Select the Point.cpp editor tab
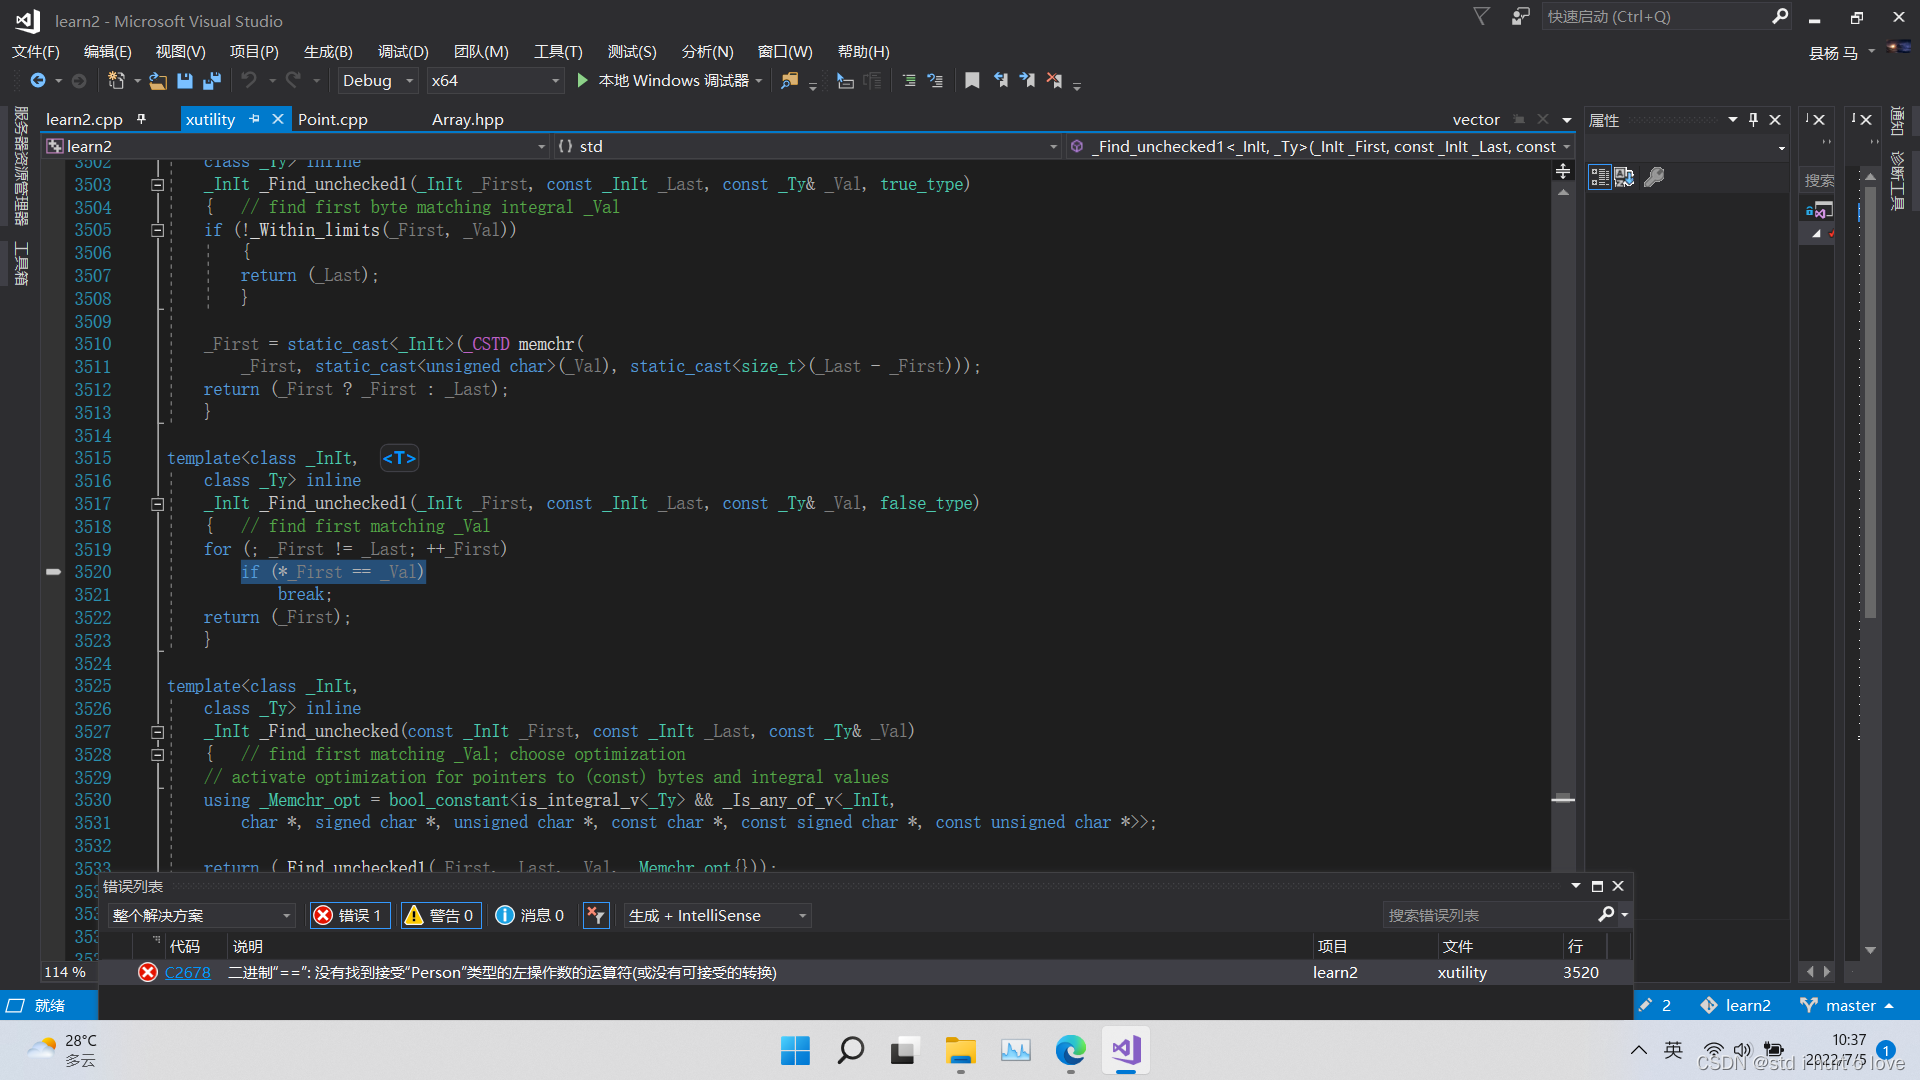Image resolution: width=1920 pixels, height=1080 pixels. click(330, 119)
